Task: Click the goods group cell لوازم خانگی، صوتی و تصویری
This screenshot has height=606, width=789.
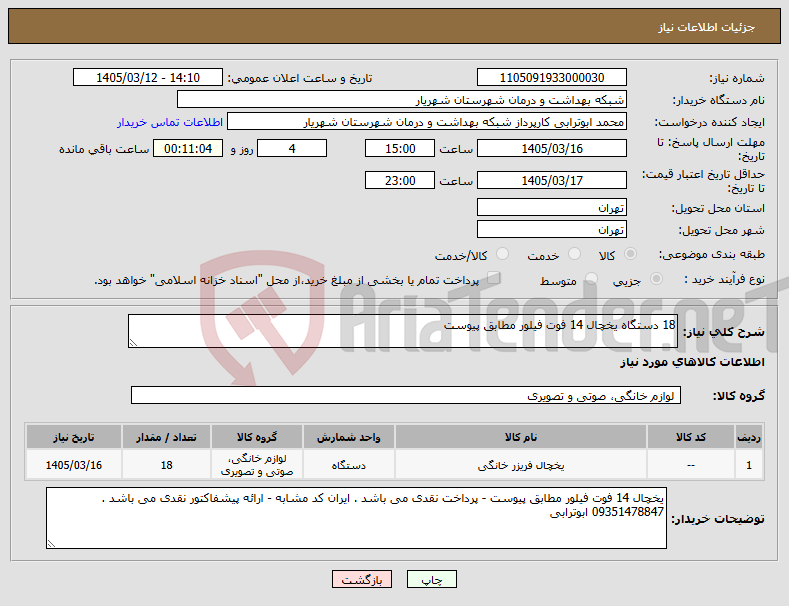Action: tap(257, 465)
